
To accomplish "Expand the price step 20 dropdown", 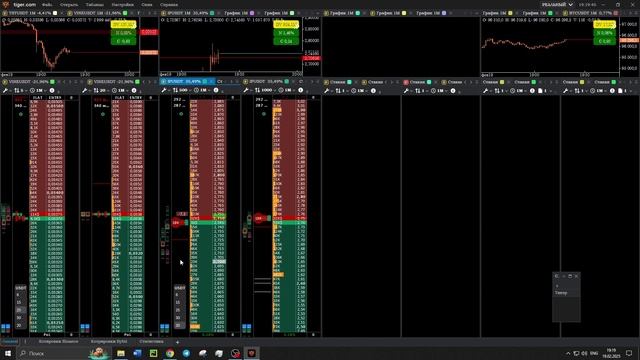I will coord(101,90).
